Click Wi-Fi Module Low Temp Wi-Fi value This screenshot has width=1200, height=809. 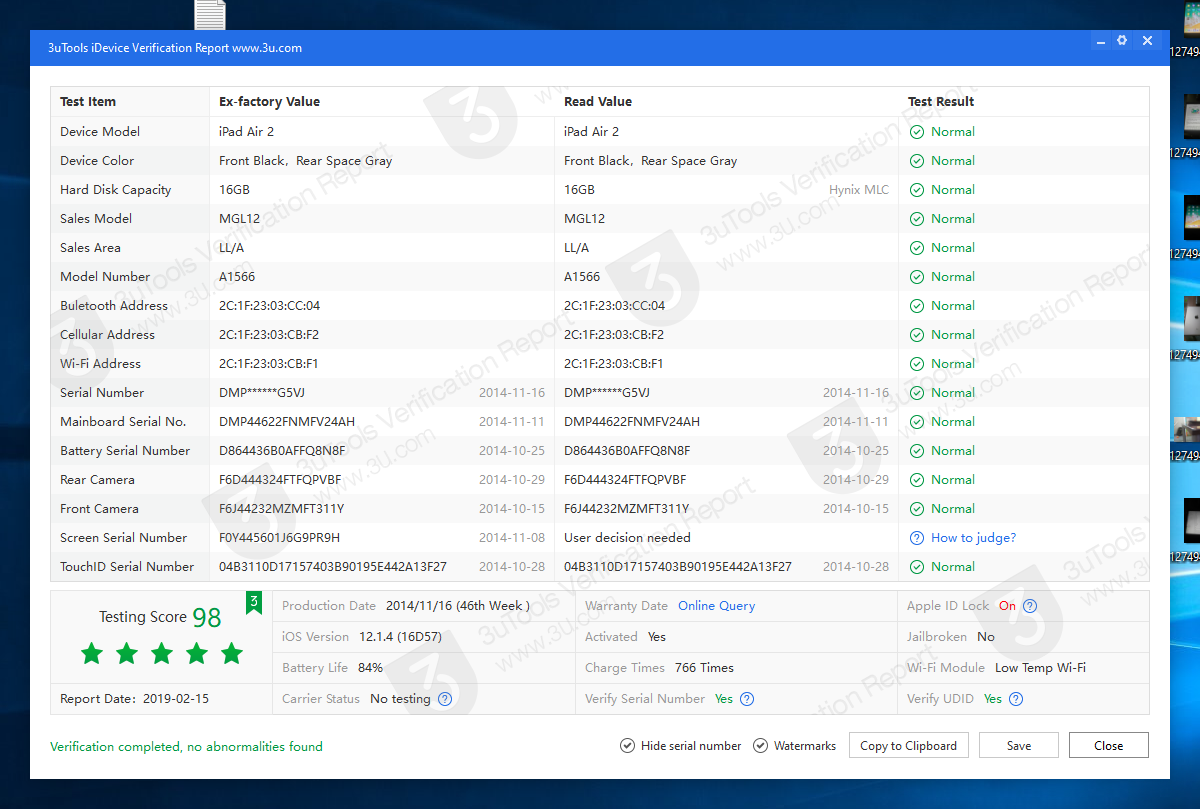pos(1040,668)
